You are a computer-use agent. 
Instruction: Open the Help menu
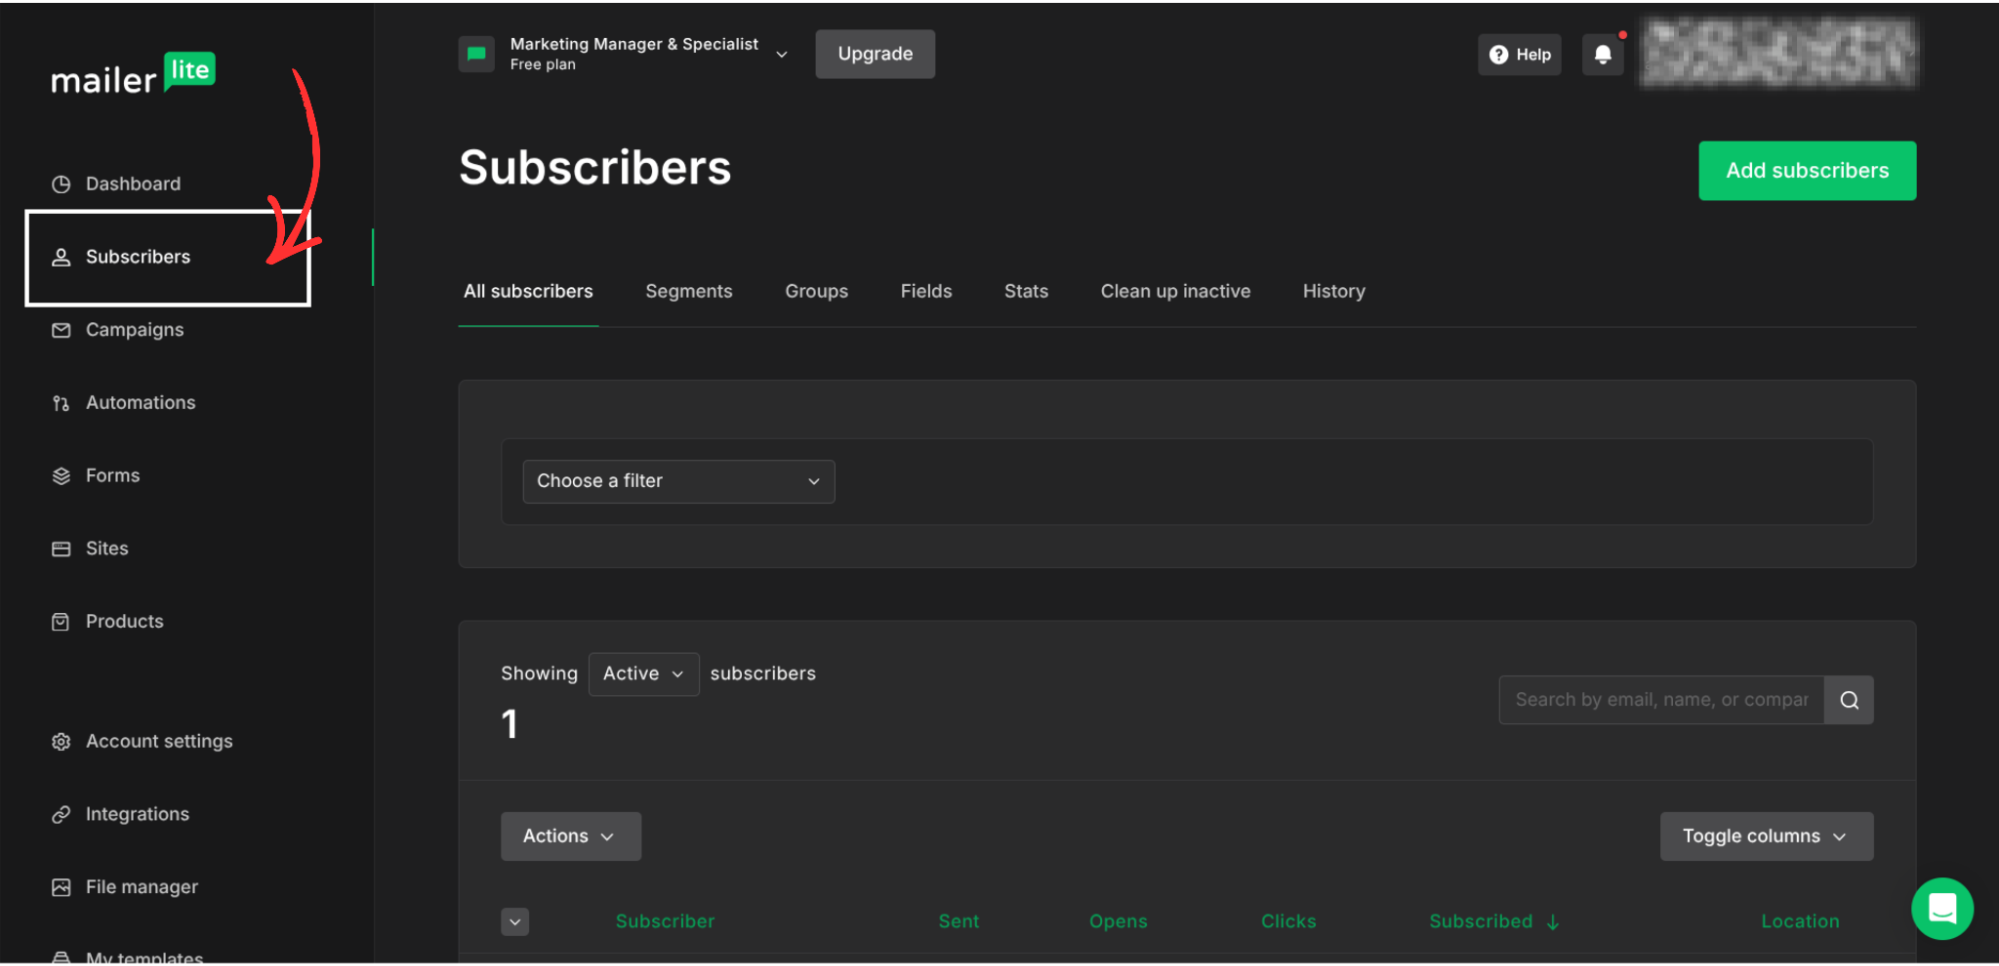click(1519, 54)
